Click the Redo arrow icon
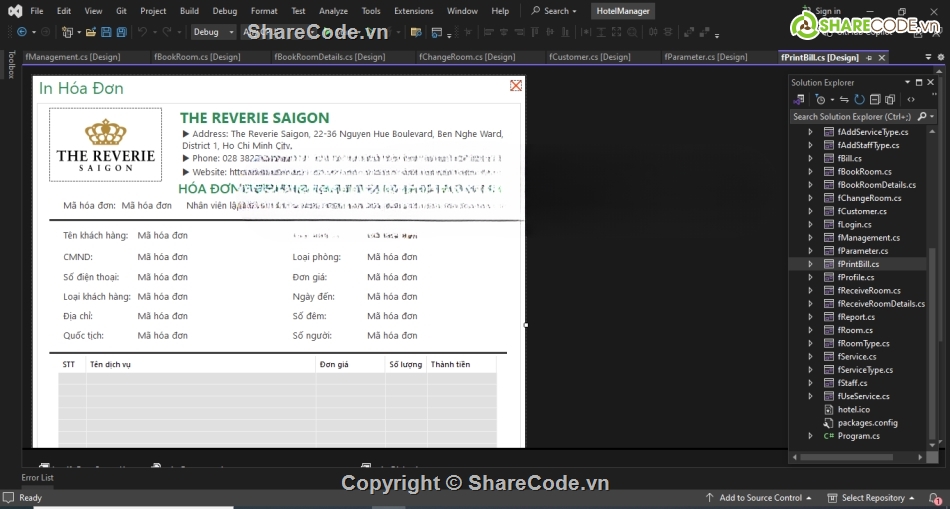The width and height of the screenshot is (950, 509). pyautogui.click(x=167, y=32)
